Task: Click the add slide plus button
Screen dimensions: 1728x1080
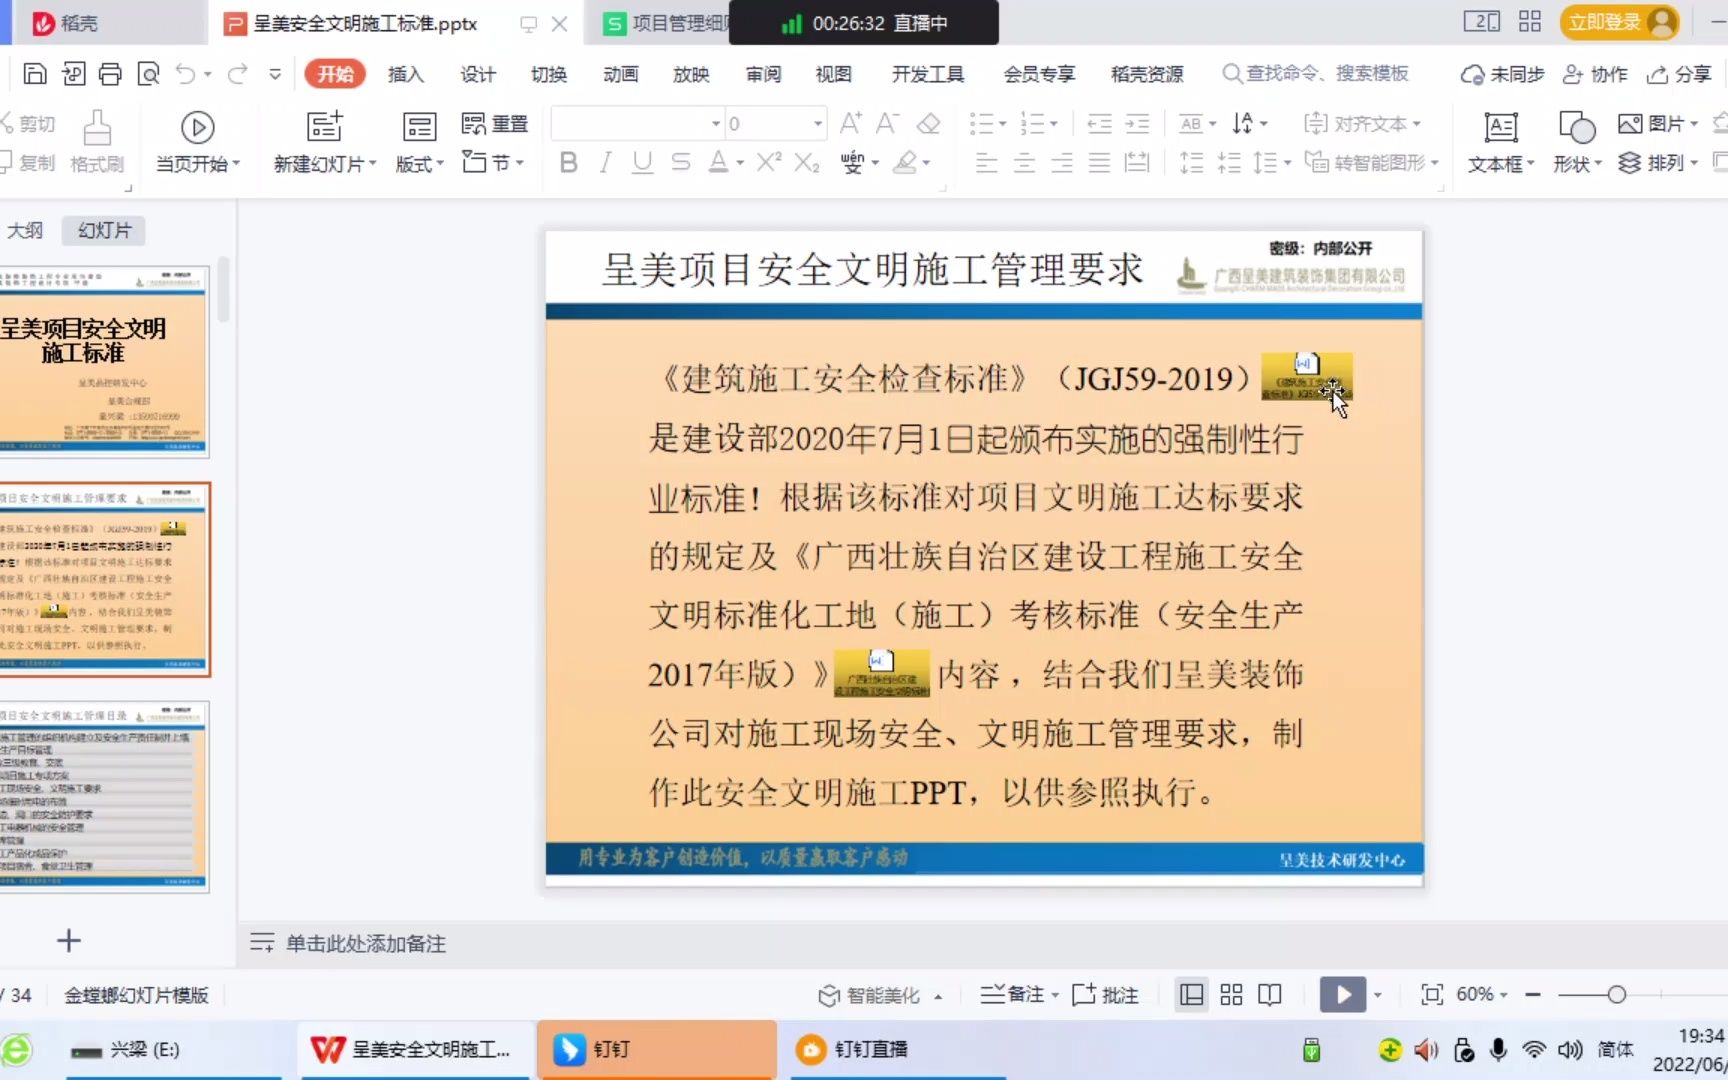Action: 68,940
